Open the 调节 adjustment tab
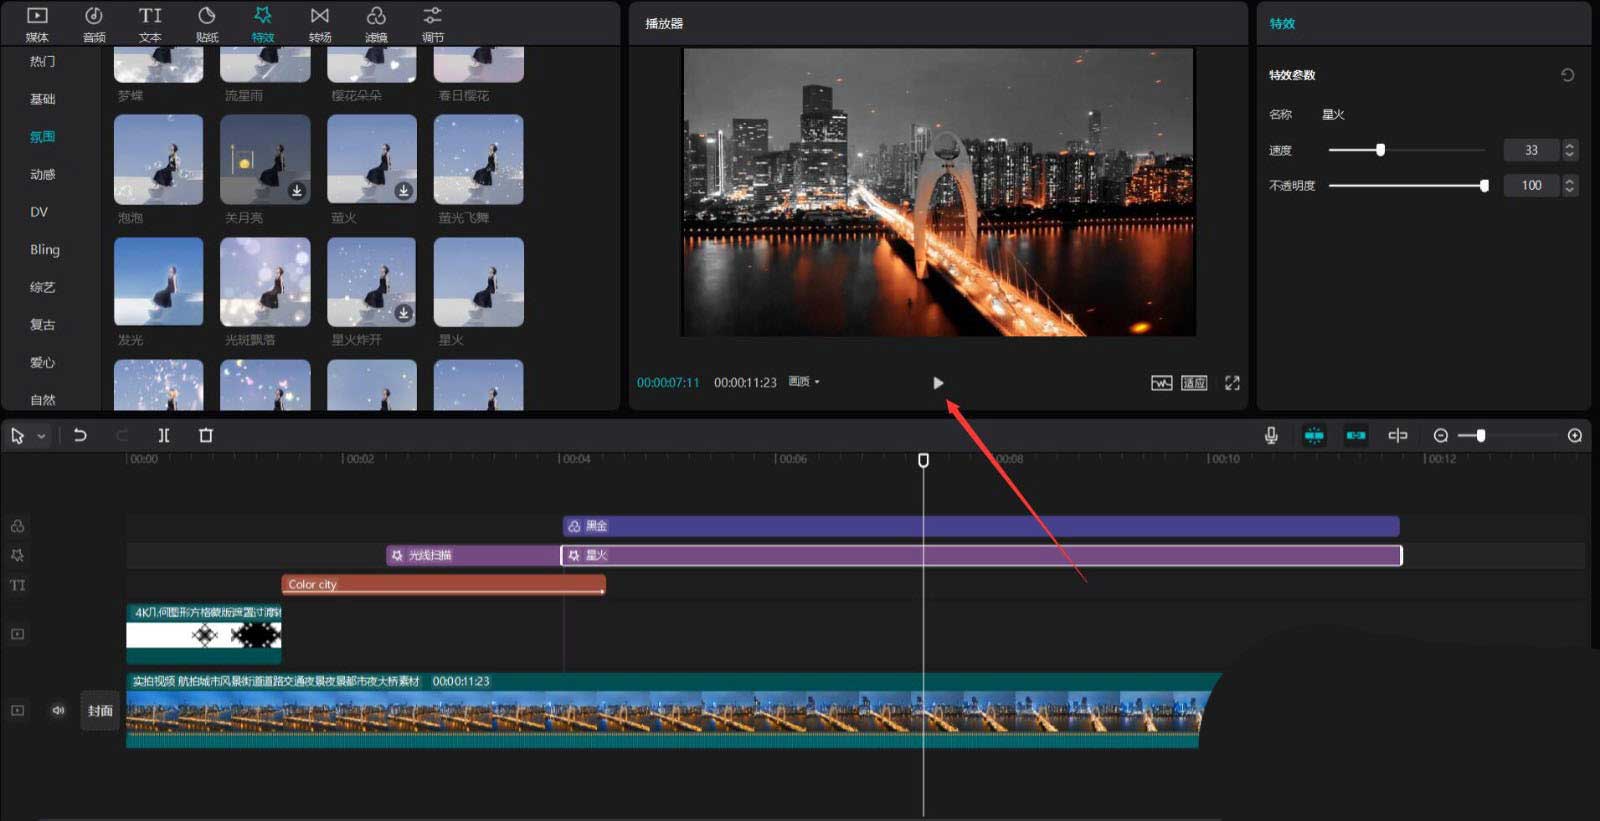 click(432, 24)
